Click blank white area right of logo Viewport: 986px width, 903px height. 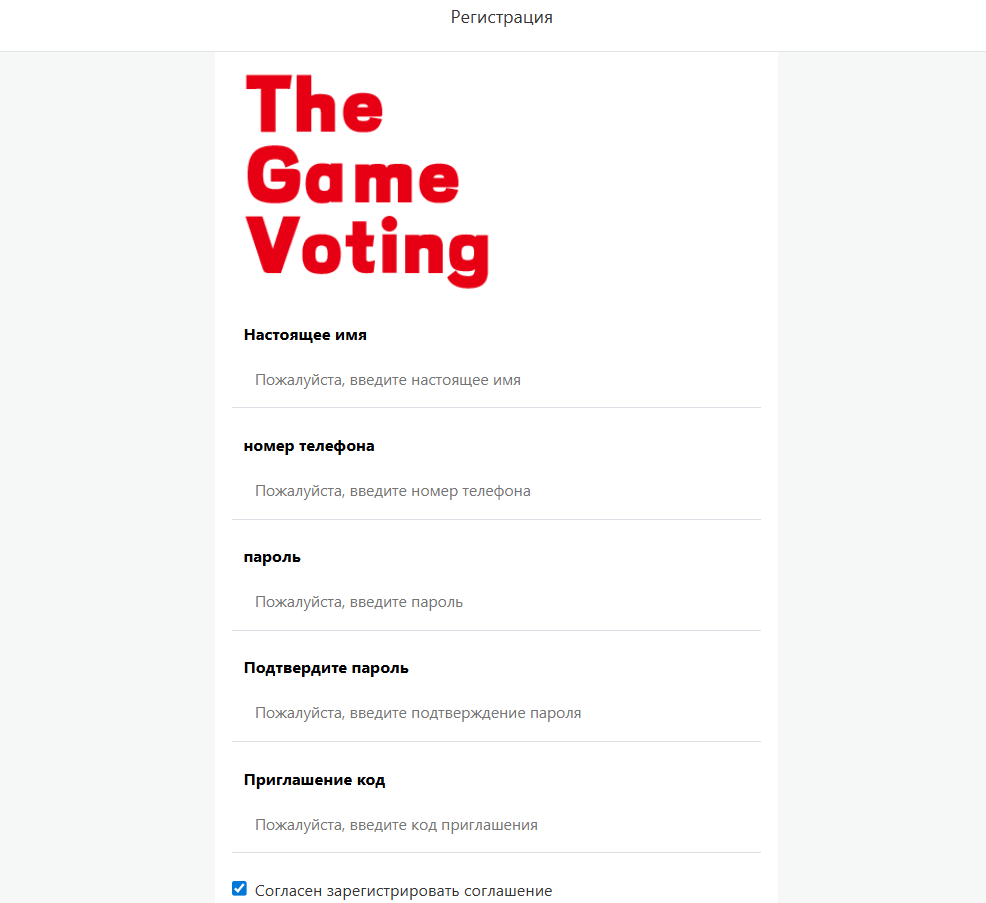point(640,180)
